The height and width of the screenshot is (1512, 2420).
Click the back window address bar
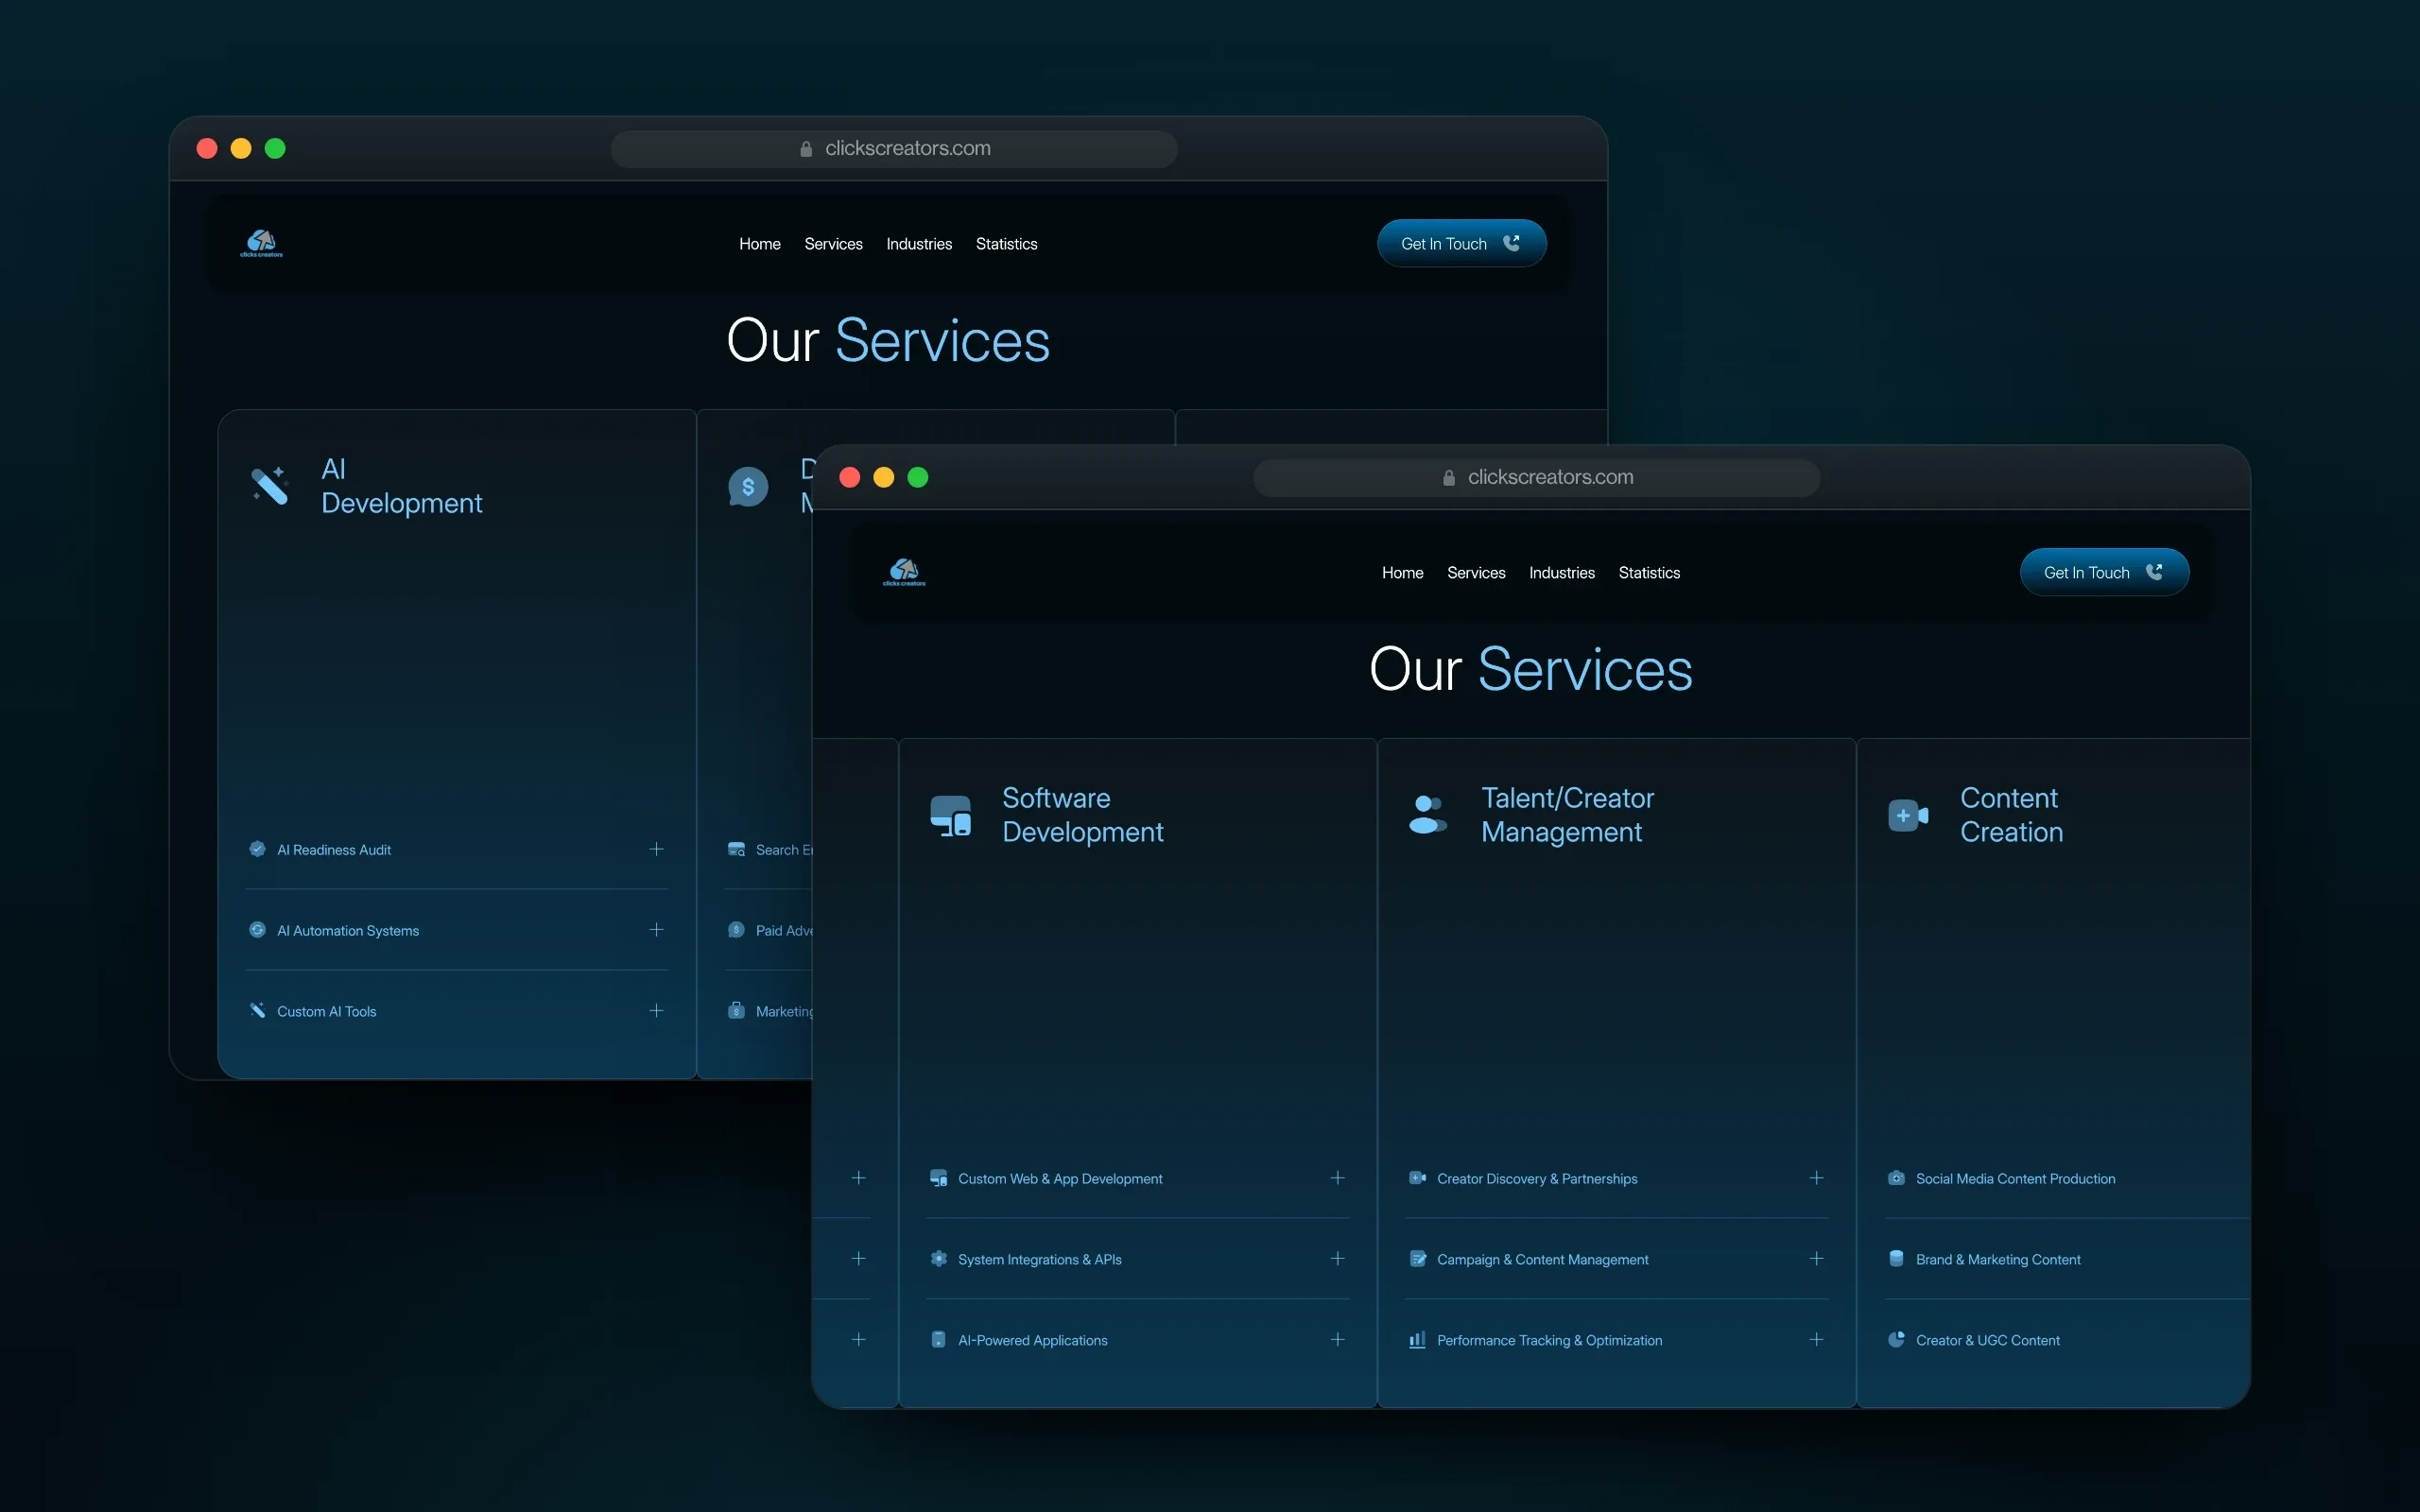pyautogui.click(x=893, y=149)
